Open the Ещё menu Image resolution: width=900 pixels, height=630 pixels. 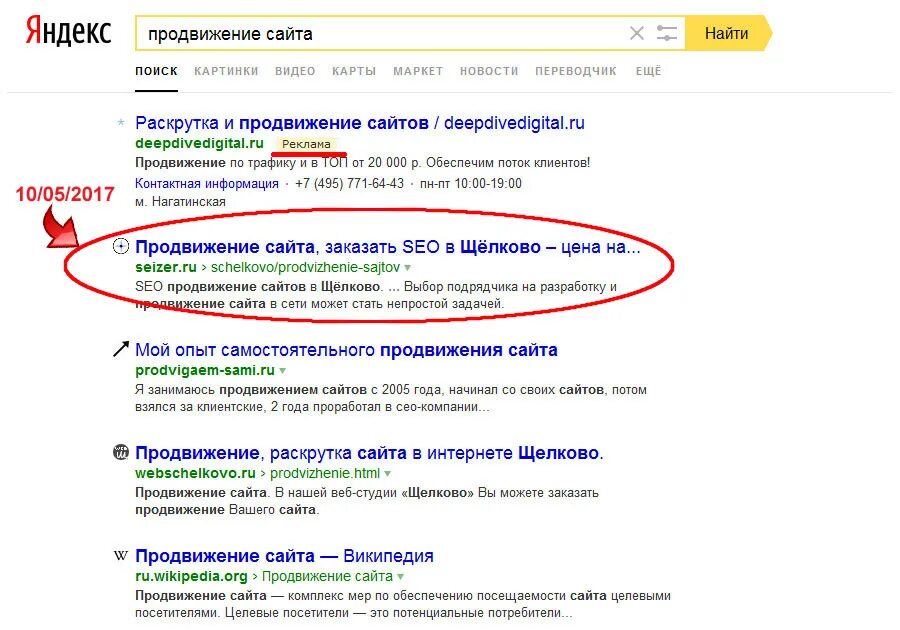coord(649,71)
